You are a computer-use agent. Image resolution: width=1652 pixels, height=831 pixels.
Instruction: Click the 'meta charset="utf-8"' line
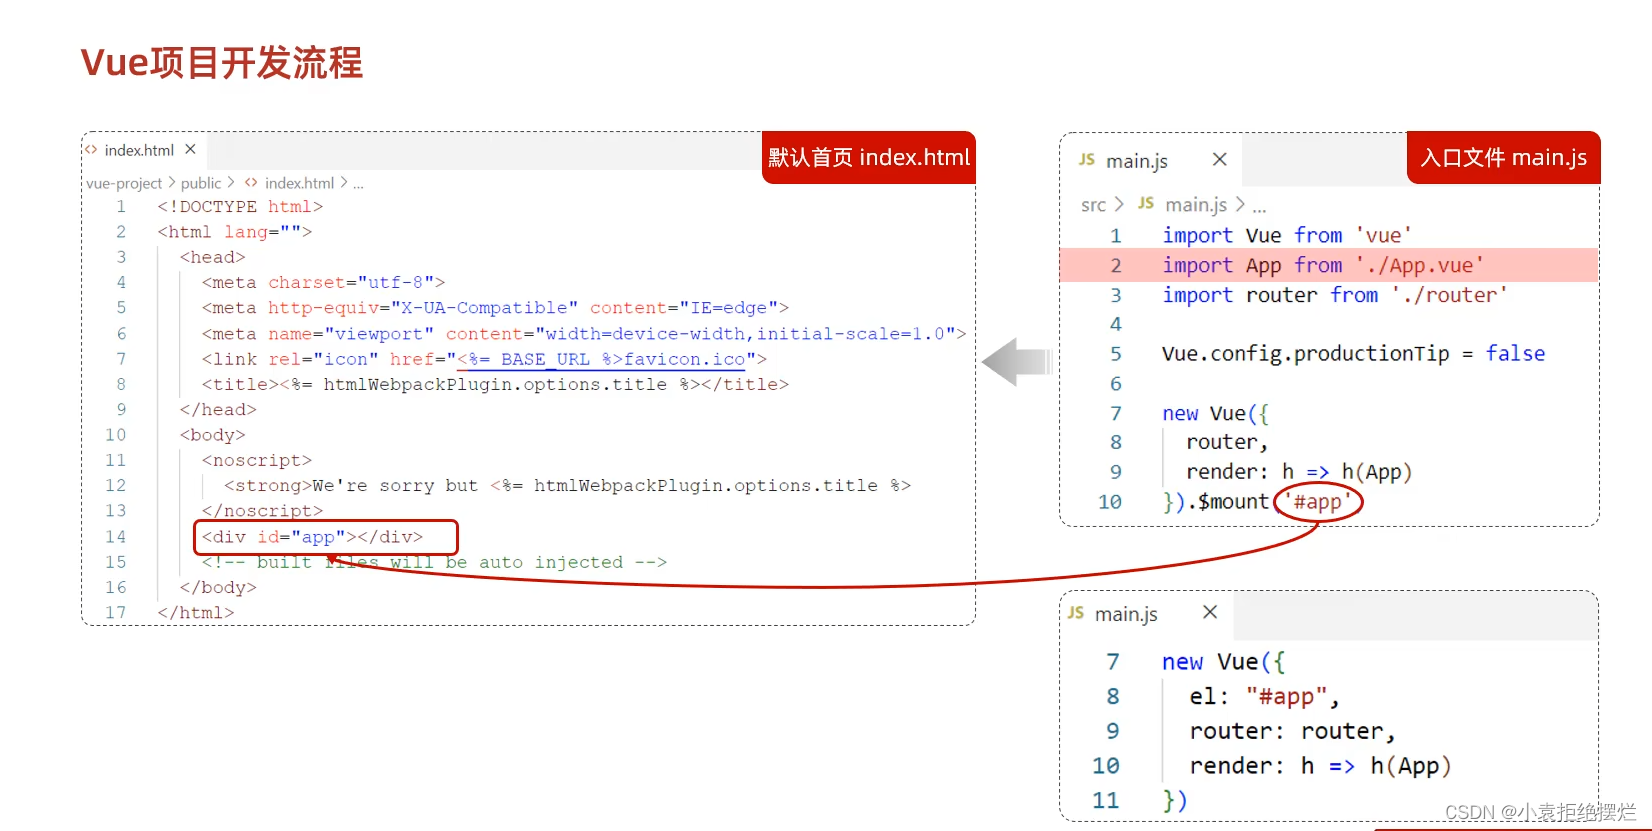(323, 282)
